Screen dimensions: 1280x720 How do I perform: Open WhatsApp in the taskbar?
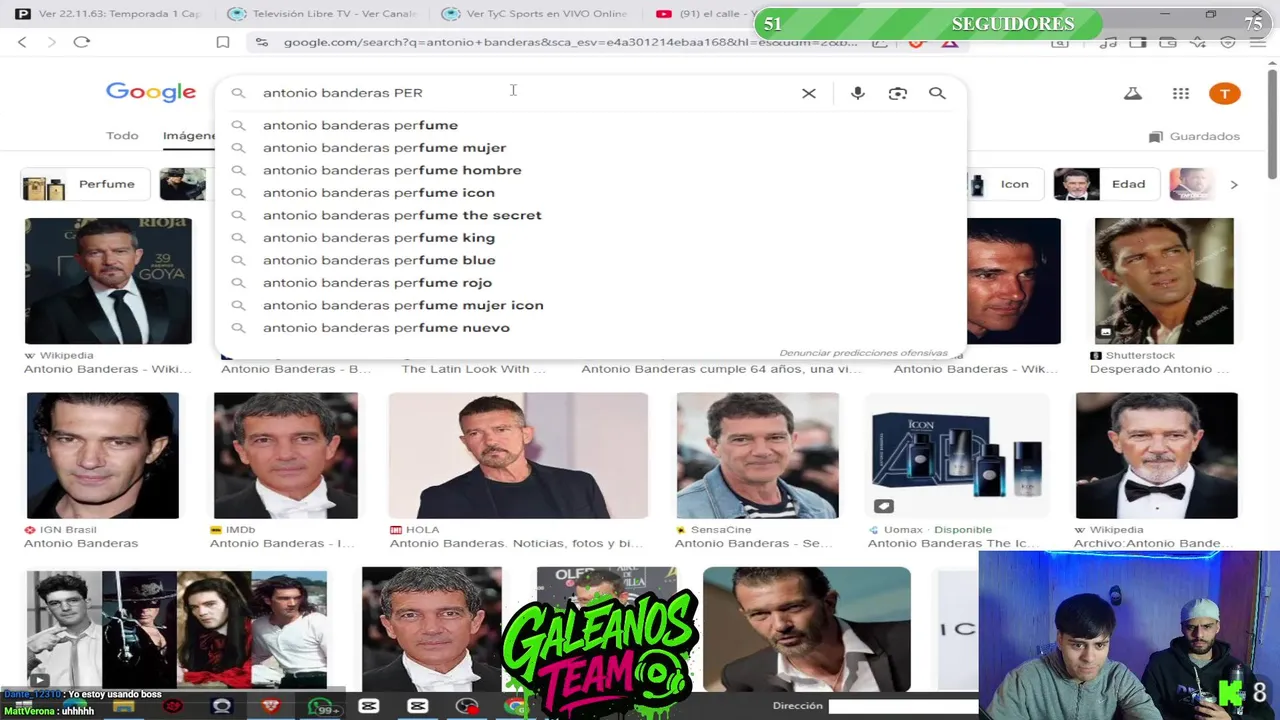322,707
